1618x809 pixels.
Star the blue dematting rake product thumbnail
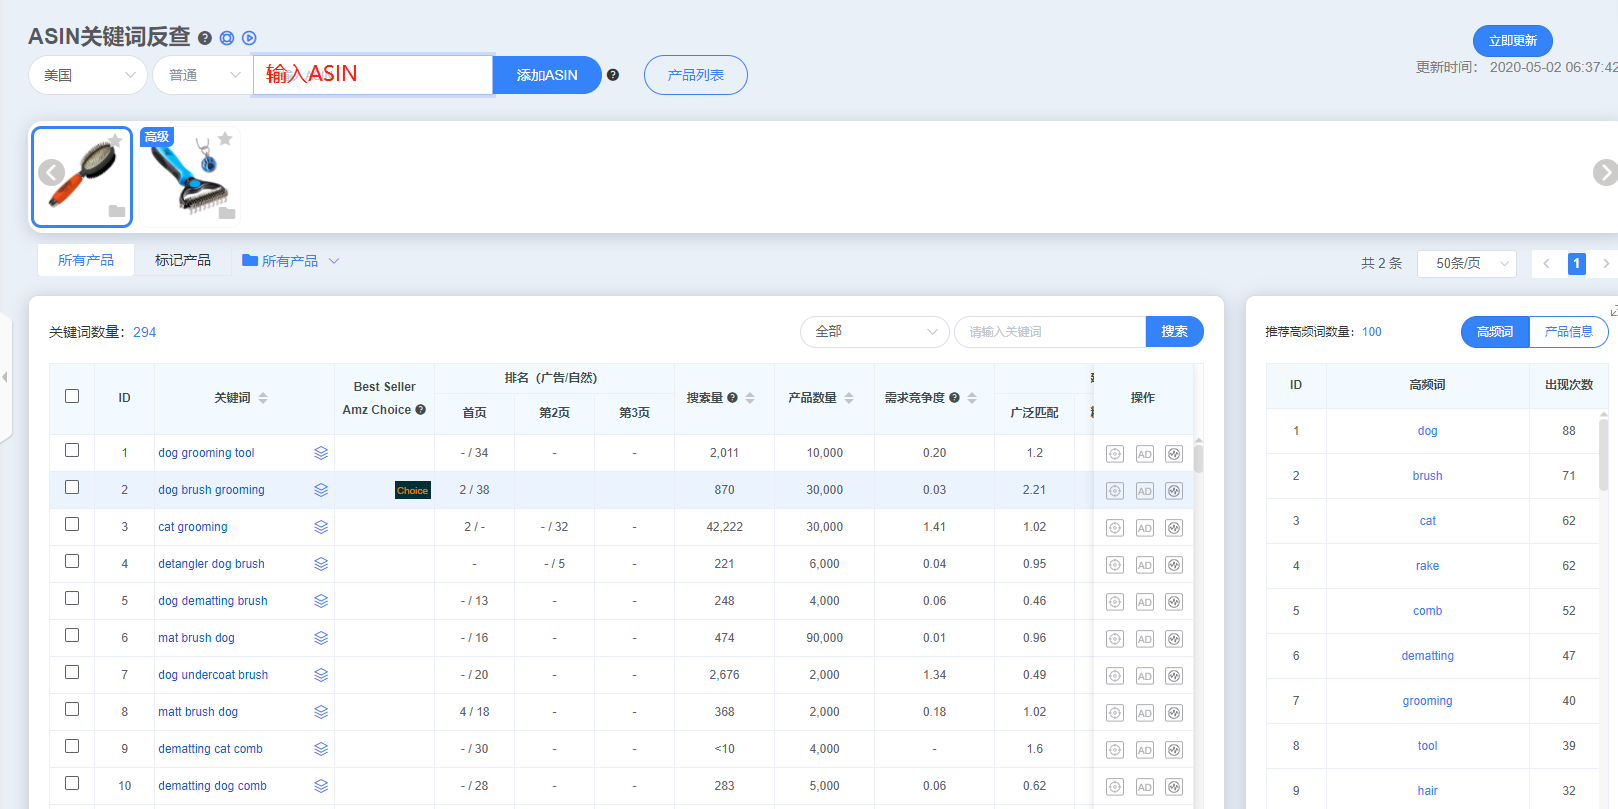[x=225, y=139]
